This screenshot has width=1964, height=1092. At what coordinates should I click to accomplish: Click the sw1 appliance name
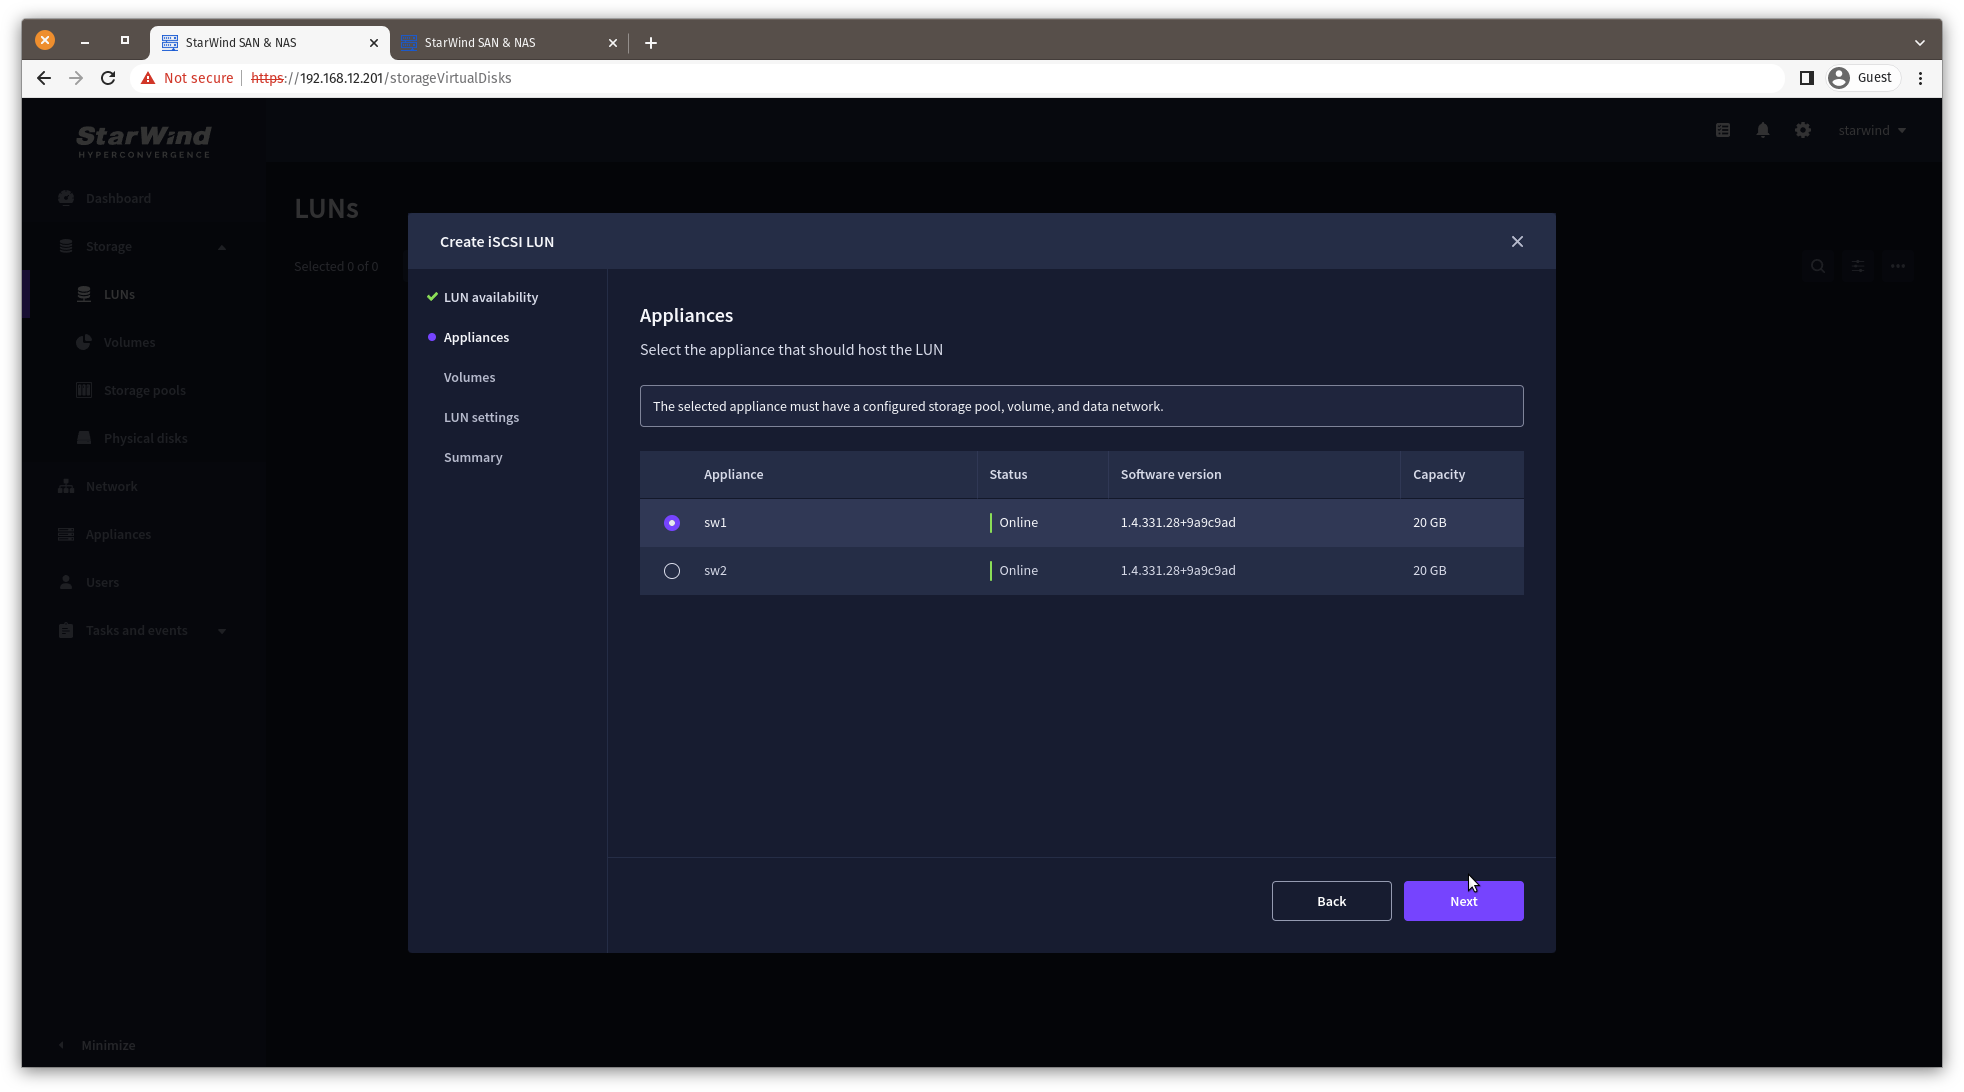[715, 523]
